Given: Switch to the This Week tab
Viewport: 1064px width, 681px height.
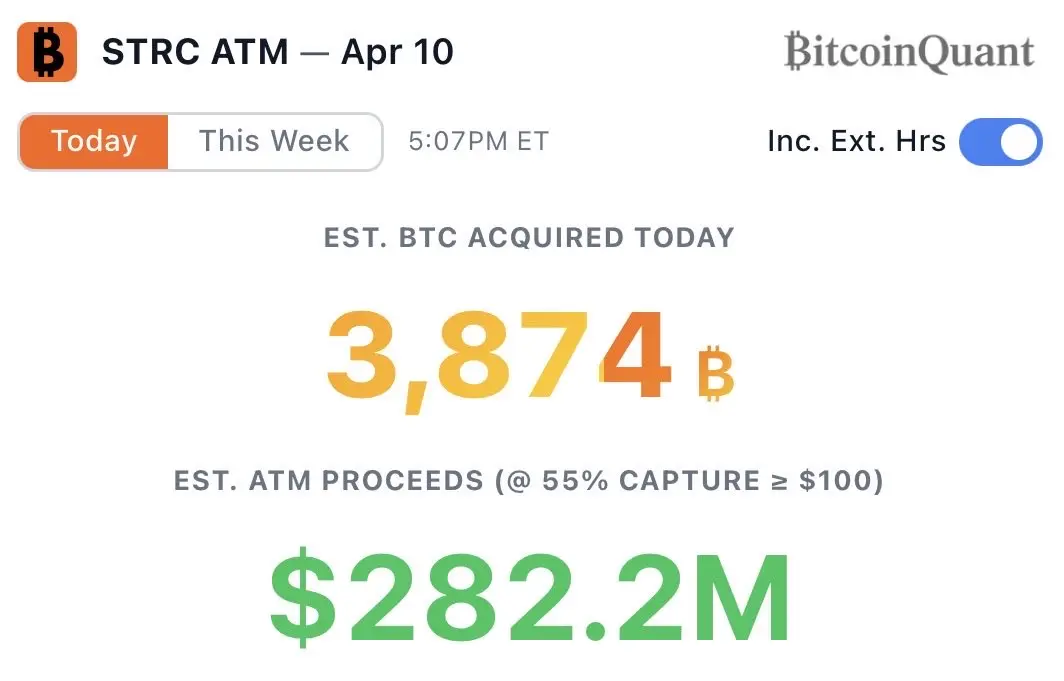Looking at the screenshot, I should 274,141.
